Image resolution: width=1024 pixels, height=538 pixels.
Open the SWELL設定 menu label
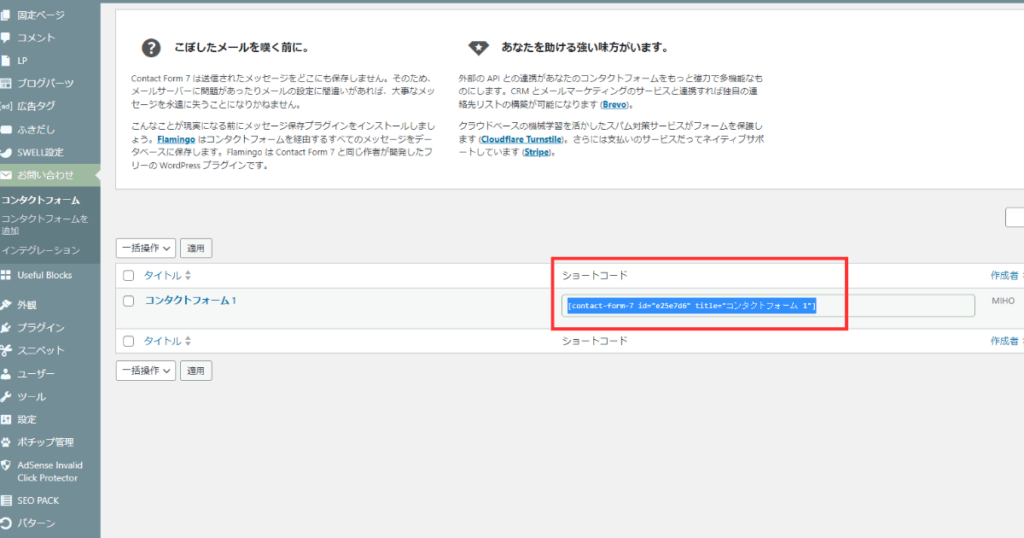pyautogui.click(x=40, y=153)
